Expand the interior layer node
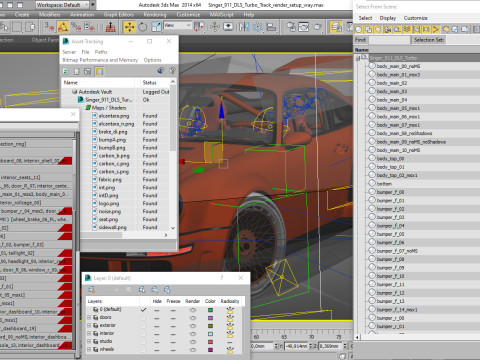The width and height of the screenshot is (480, 360). pos(89,333)
